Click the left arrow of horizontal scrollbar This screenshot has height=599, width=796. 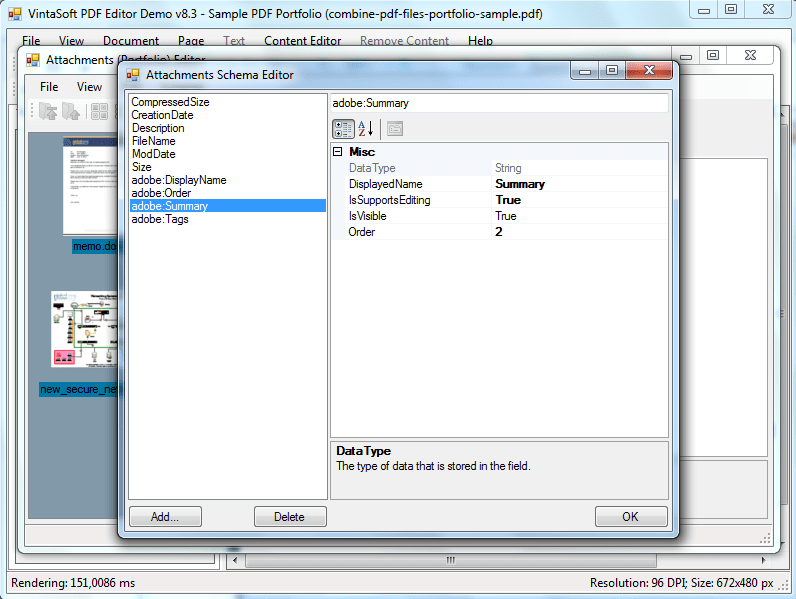click(235, 560)
